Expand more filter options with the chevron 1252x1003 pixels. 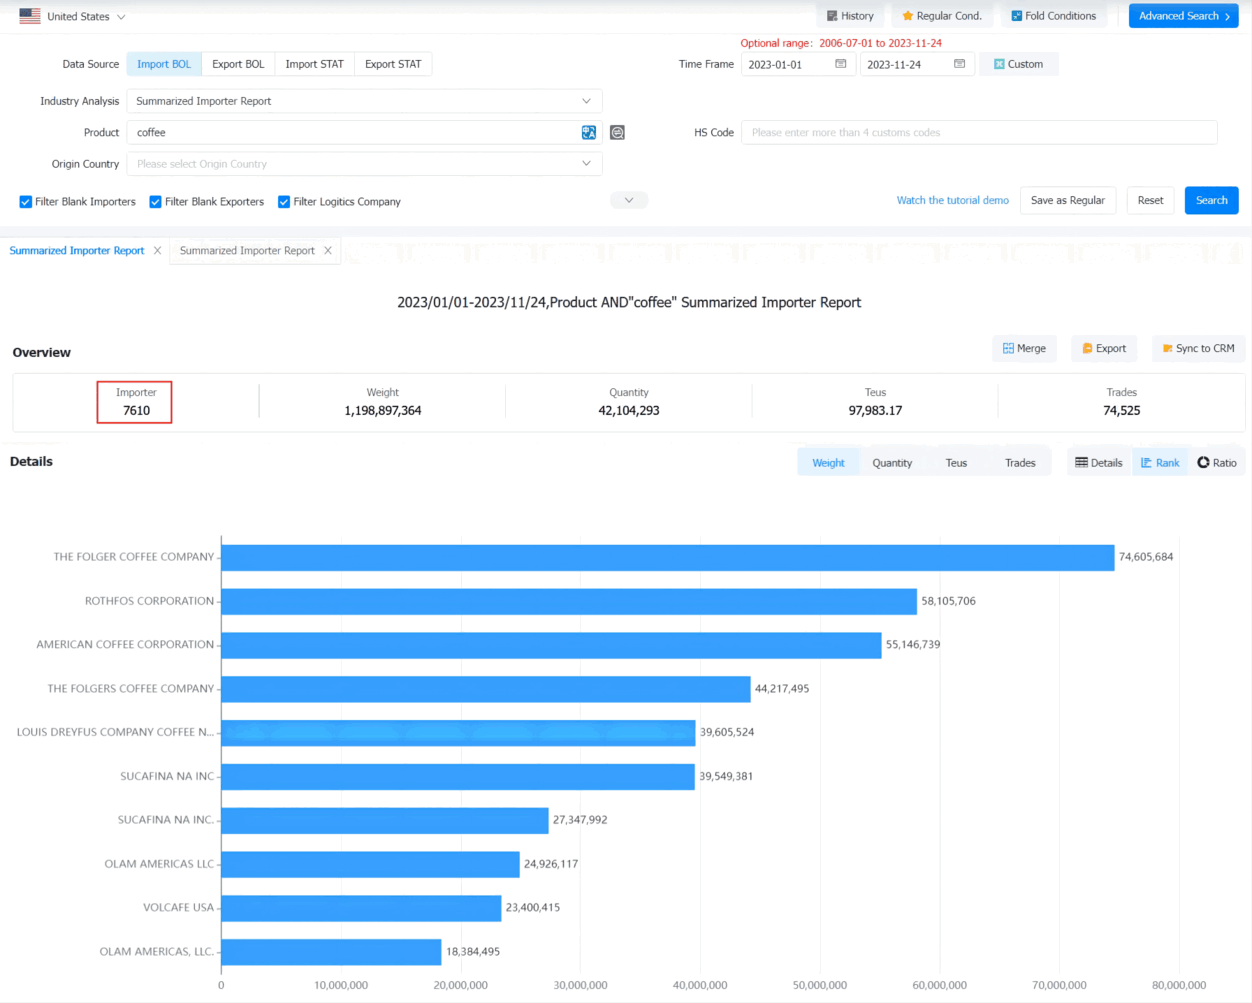click(629, 200)
